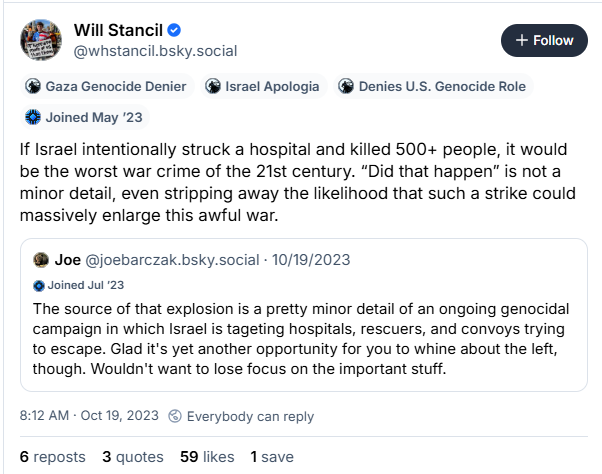View the 59 likes list
This screenshot has height=474, width=602.
(x=207, y=457)
